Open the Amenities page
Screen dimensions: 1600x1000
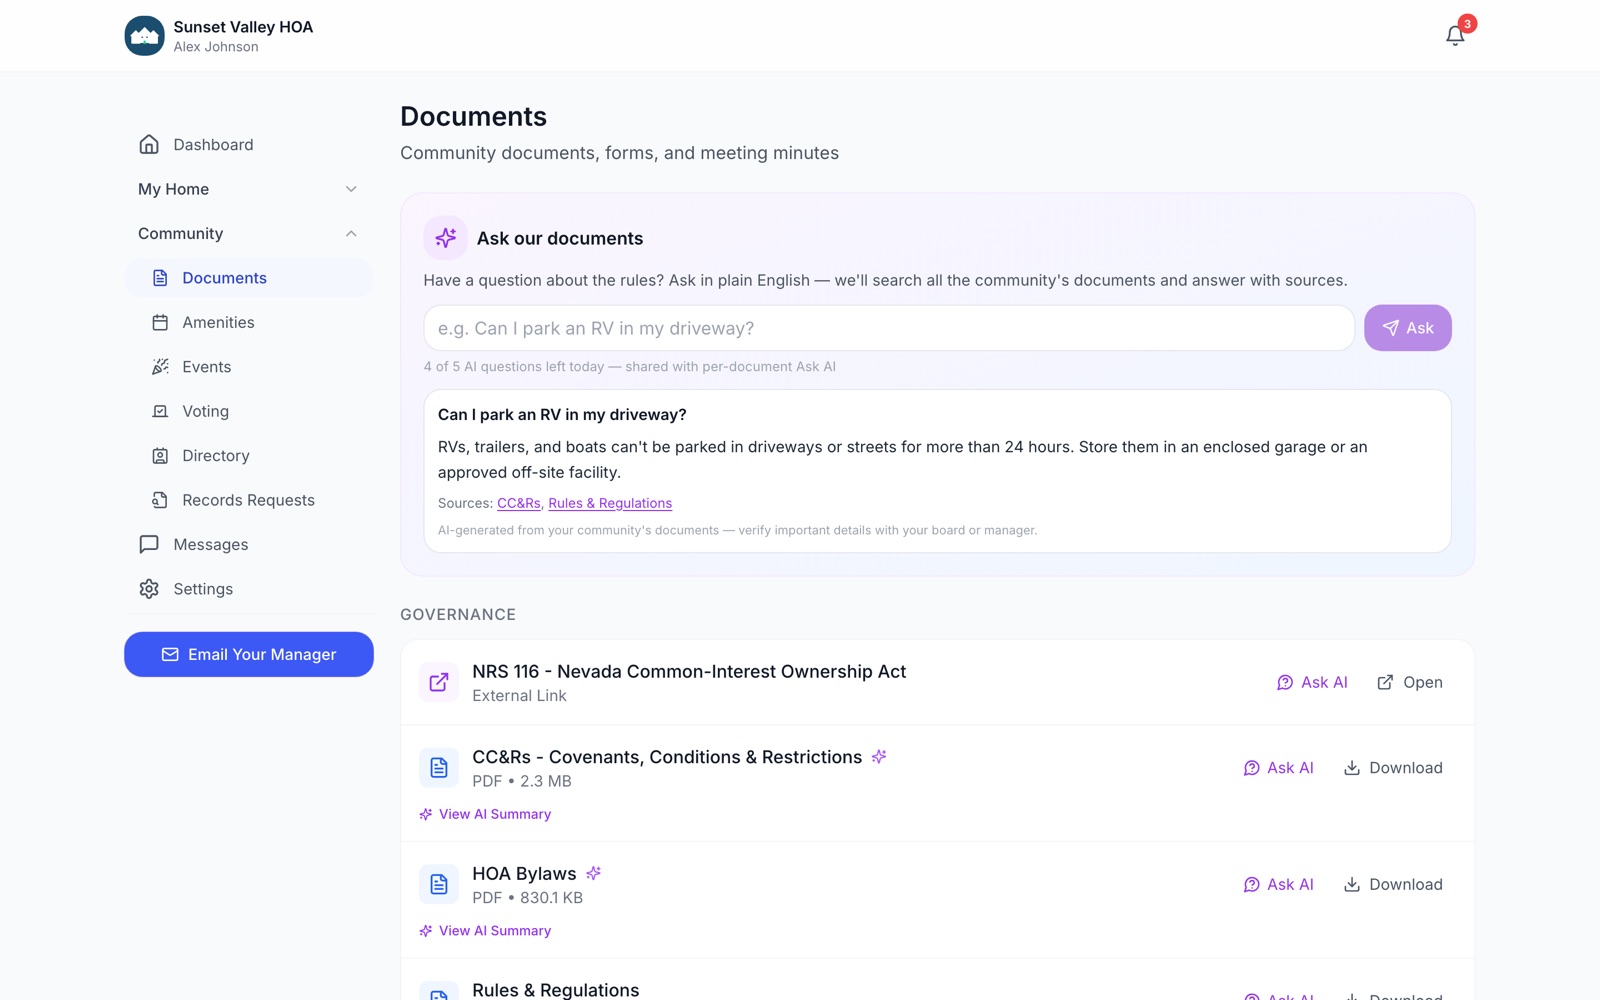[x=248, y=322]
